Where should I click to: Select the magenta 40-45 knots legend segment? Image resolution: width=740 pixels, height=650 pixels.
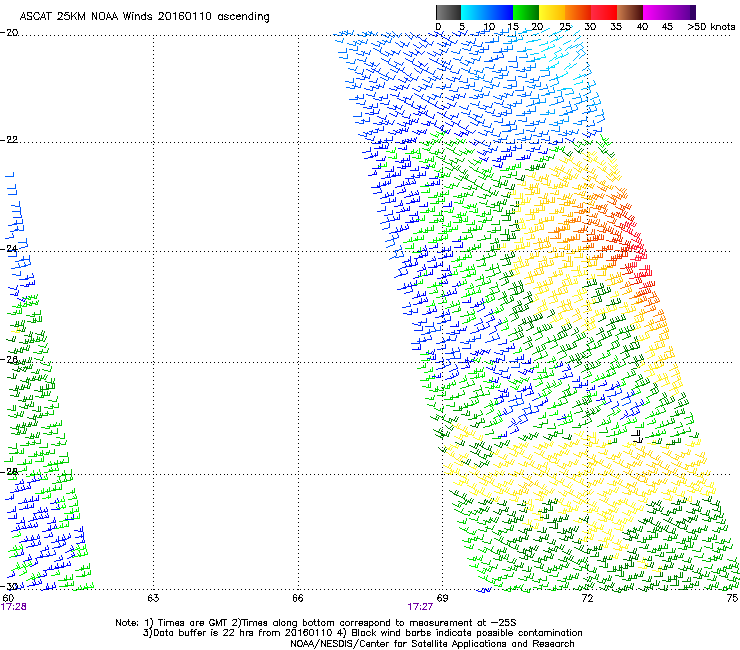pyautogui.click(x=656, y=12)
